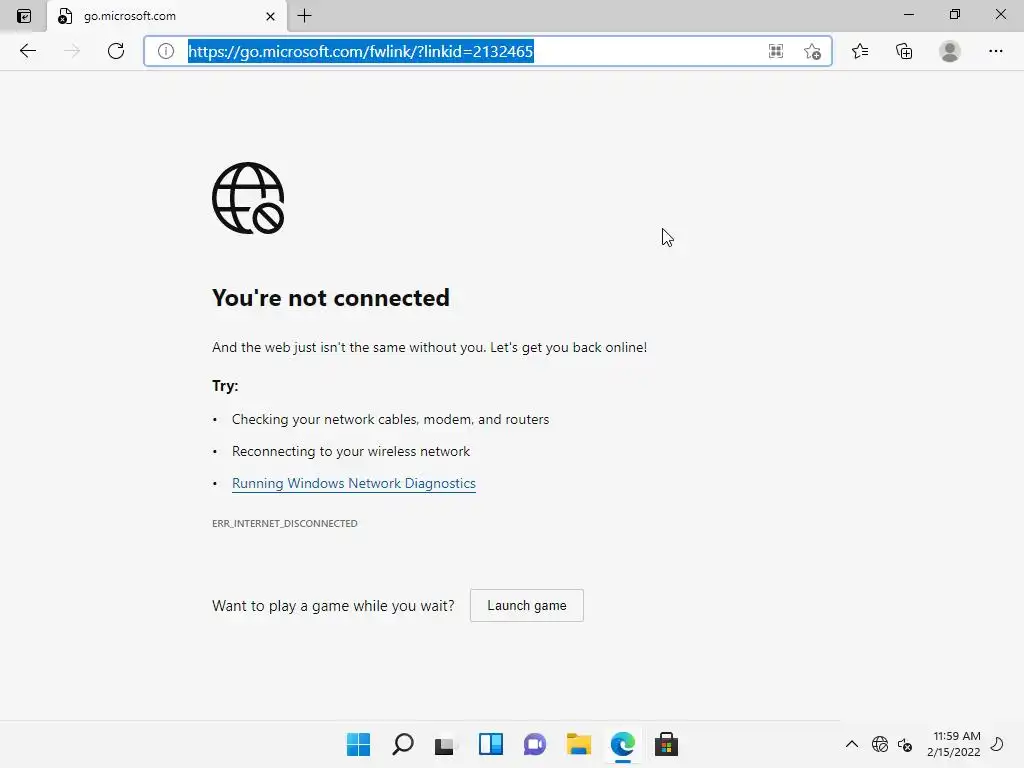Image resolution: width=1024 pixels, height=768 pixels.
Task: Click the forward navigation arrow
Action: (x=72, y=51)
